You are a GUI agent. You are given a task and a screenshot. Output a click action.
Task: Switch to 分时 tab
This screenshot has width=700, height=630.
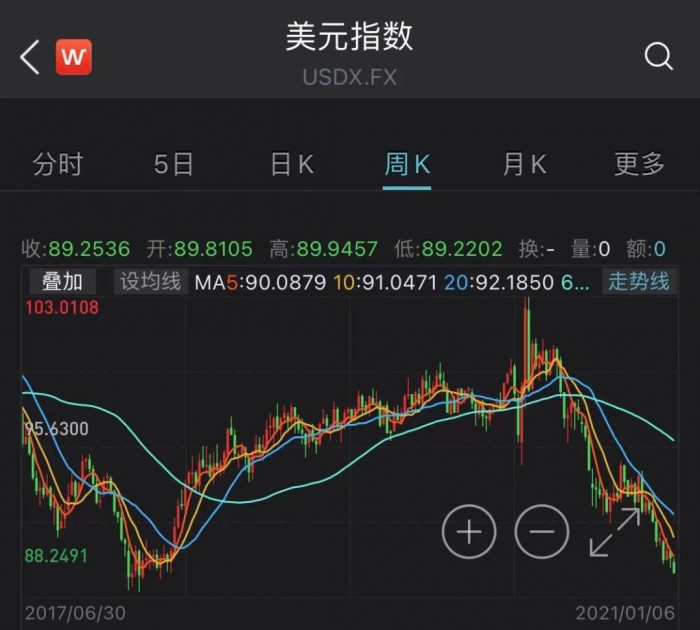pyautogui.click(x=58, y=164)
